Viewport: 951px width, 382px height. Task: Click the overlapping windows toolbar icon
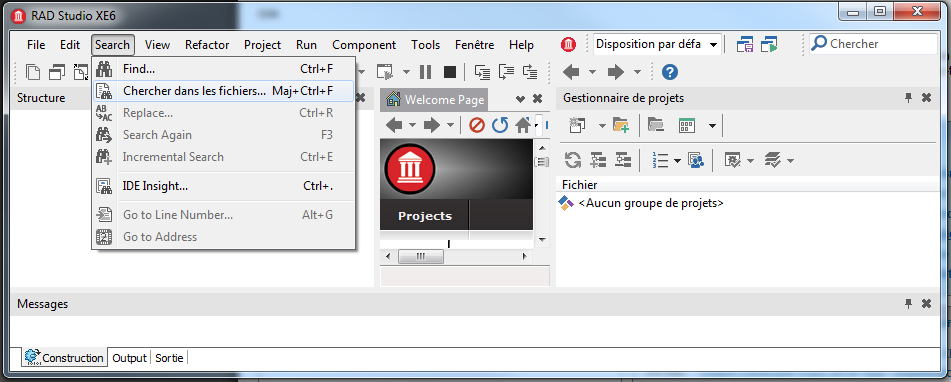(57, 73)
